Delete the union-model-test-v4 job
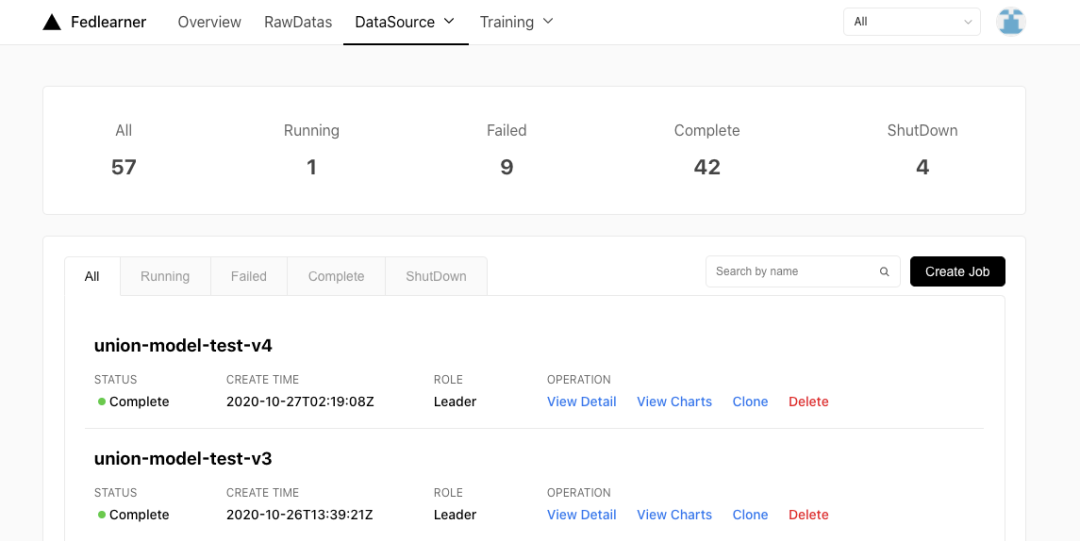This screenshot has height=541, width=1080. click(x=808, y=402)
